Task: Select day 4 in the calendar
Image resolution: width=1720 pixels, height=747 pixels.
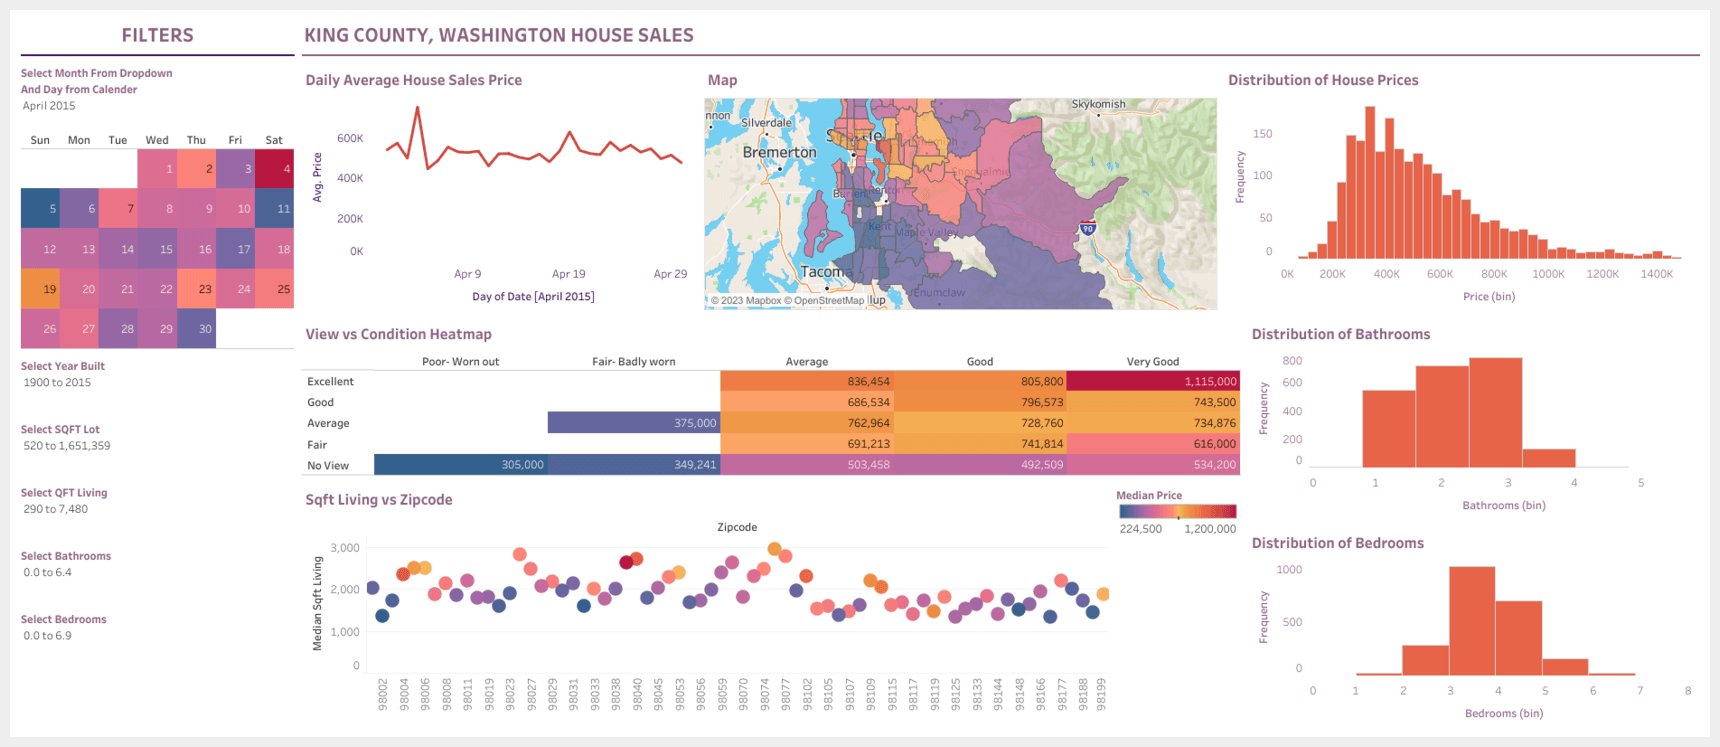Action: (x=274, y=169)
